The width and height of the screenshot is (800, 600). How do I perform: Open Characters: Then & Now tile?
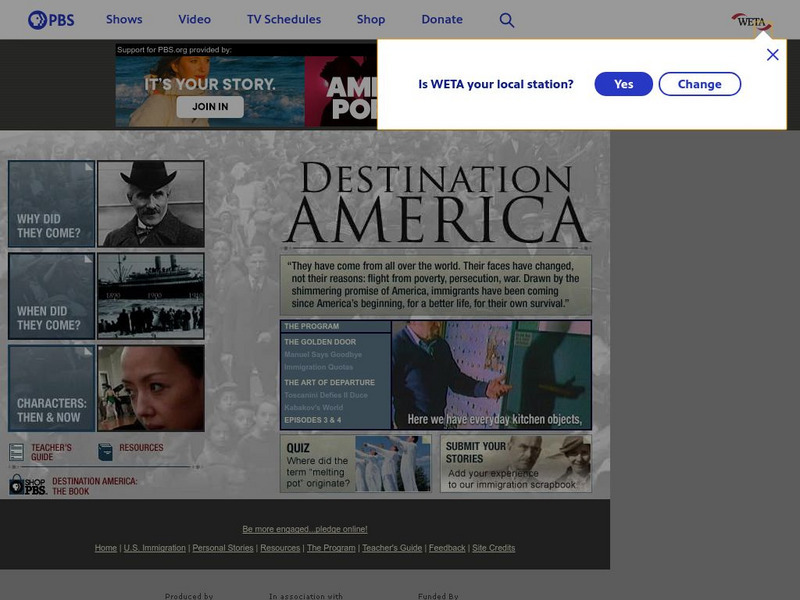[51, 388]
